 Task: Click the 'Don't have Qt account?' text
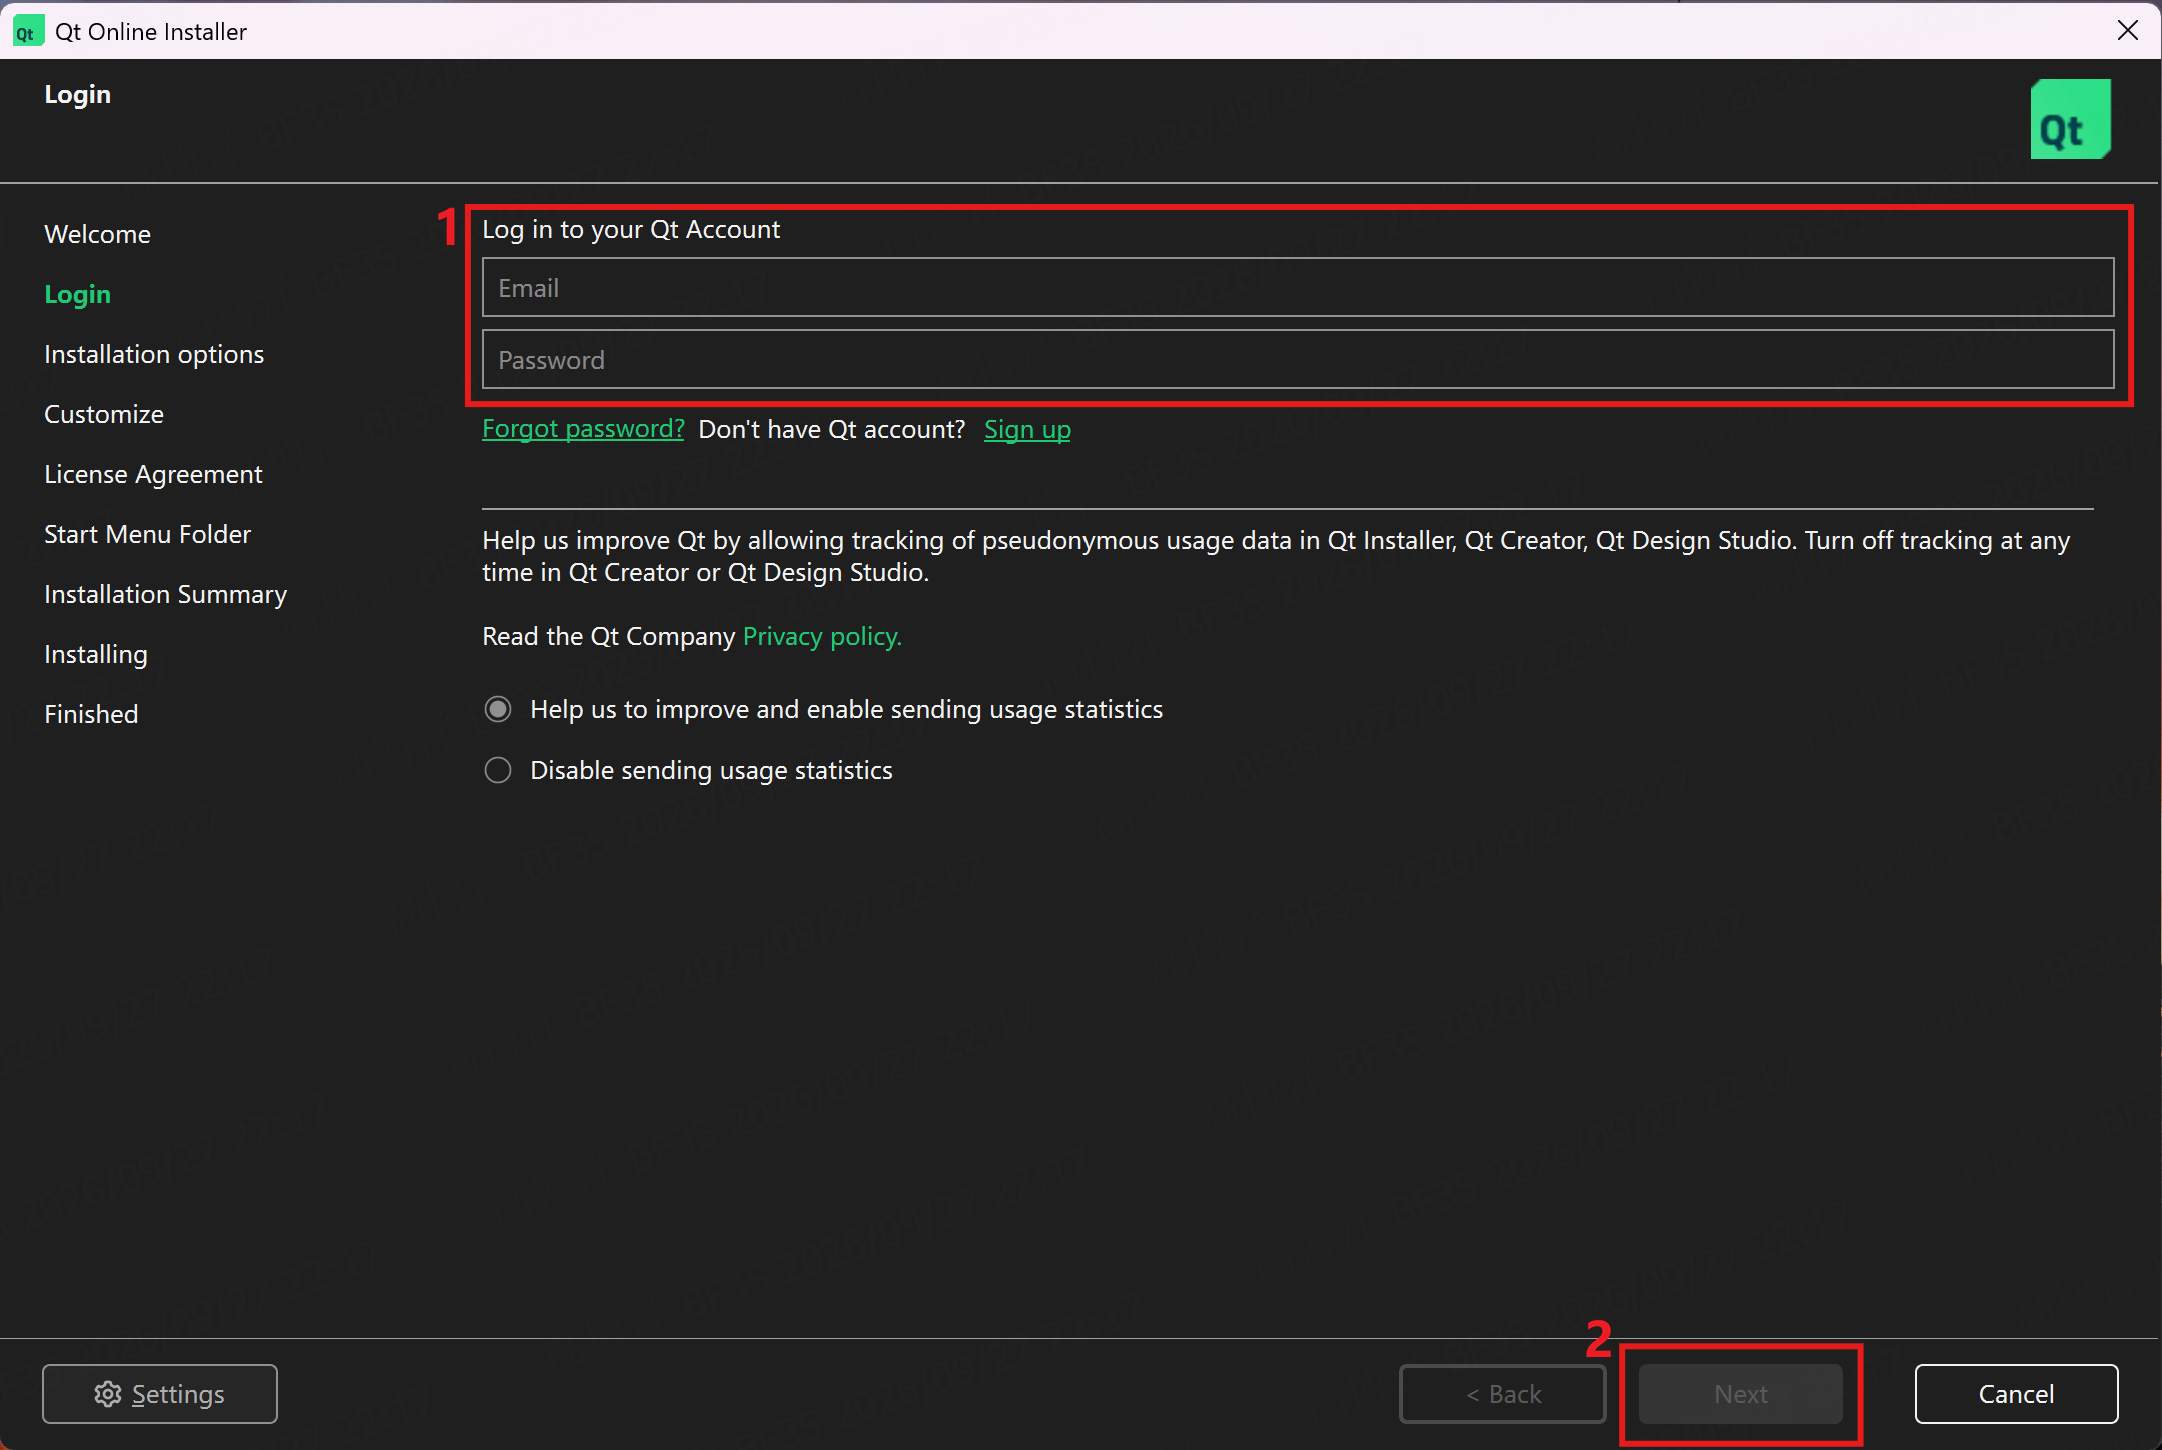pyautogui.click(x=832, y=429)
